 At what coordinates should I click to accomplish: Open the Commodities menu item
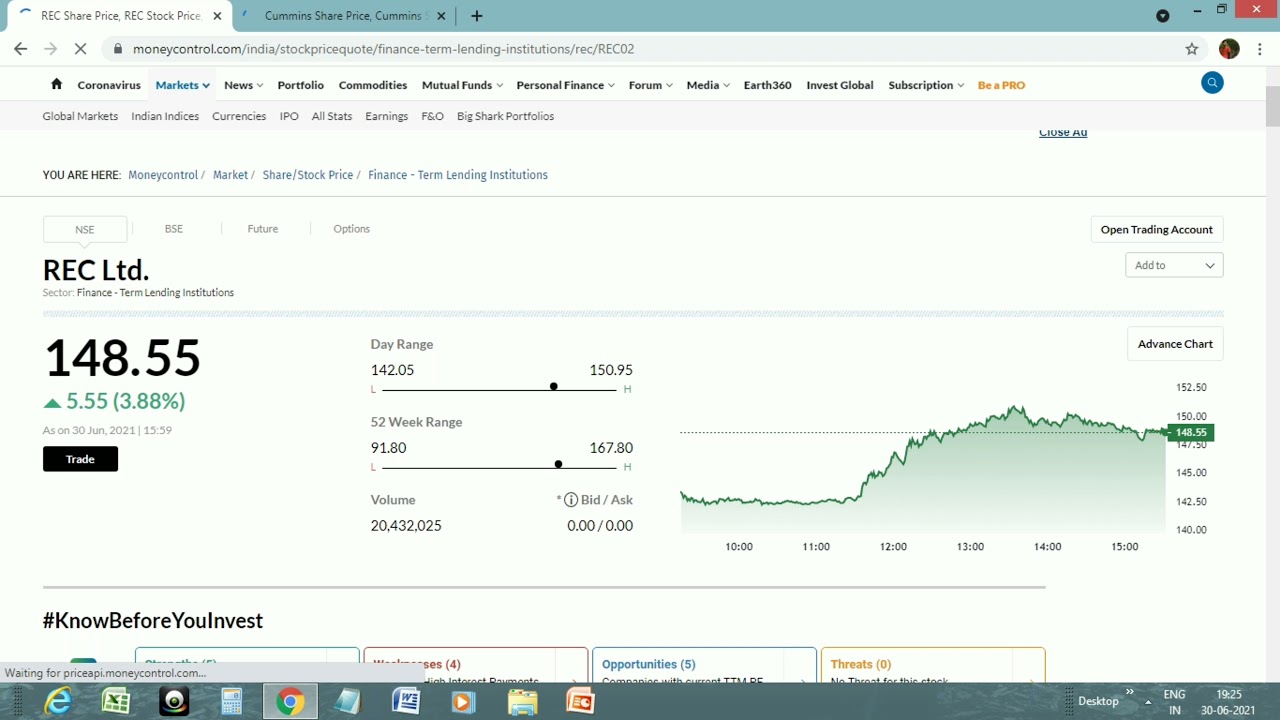pyautogui.click(x=373, y=85)
